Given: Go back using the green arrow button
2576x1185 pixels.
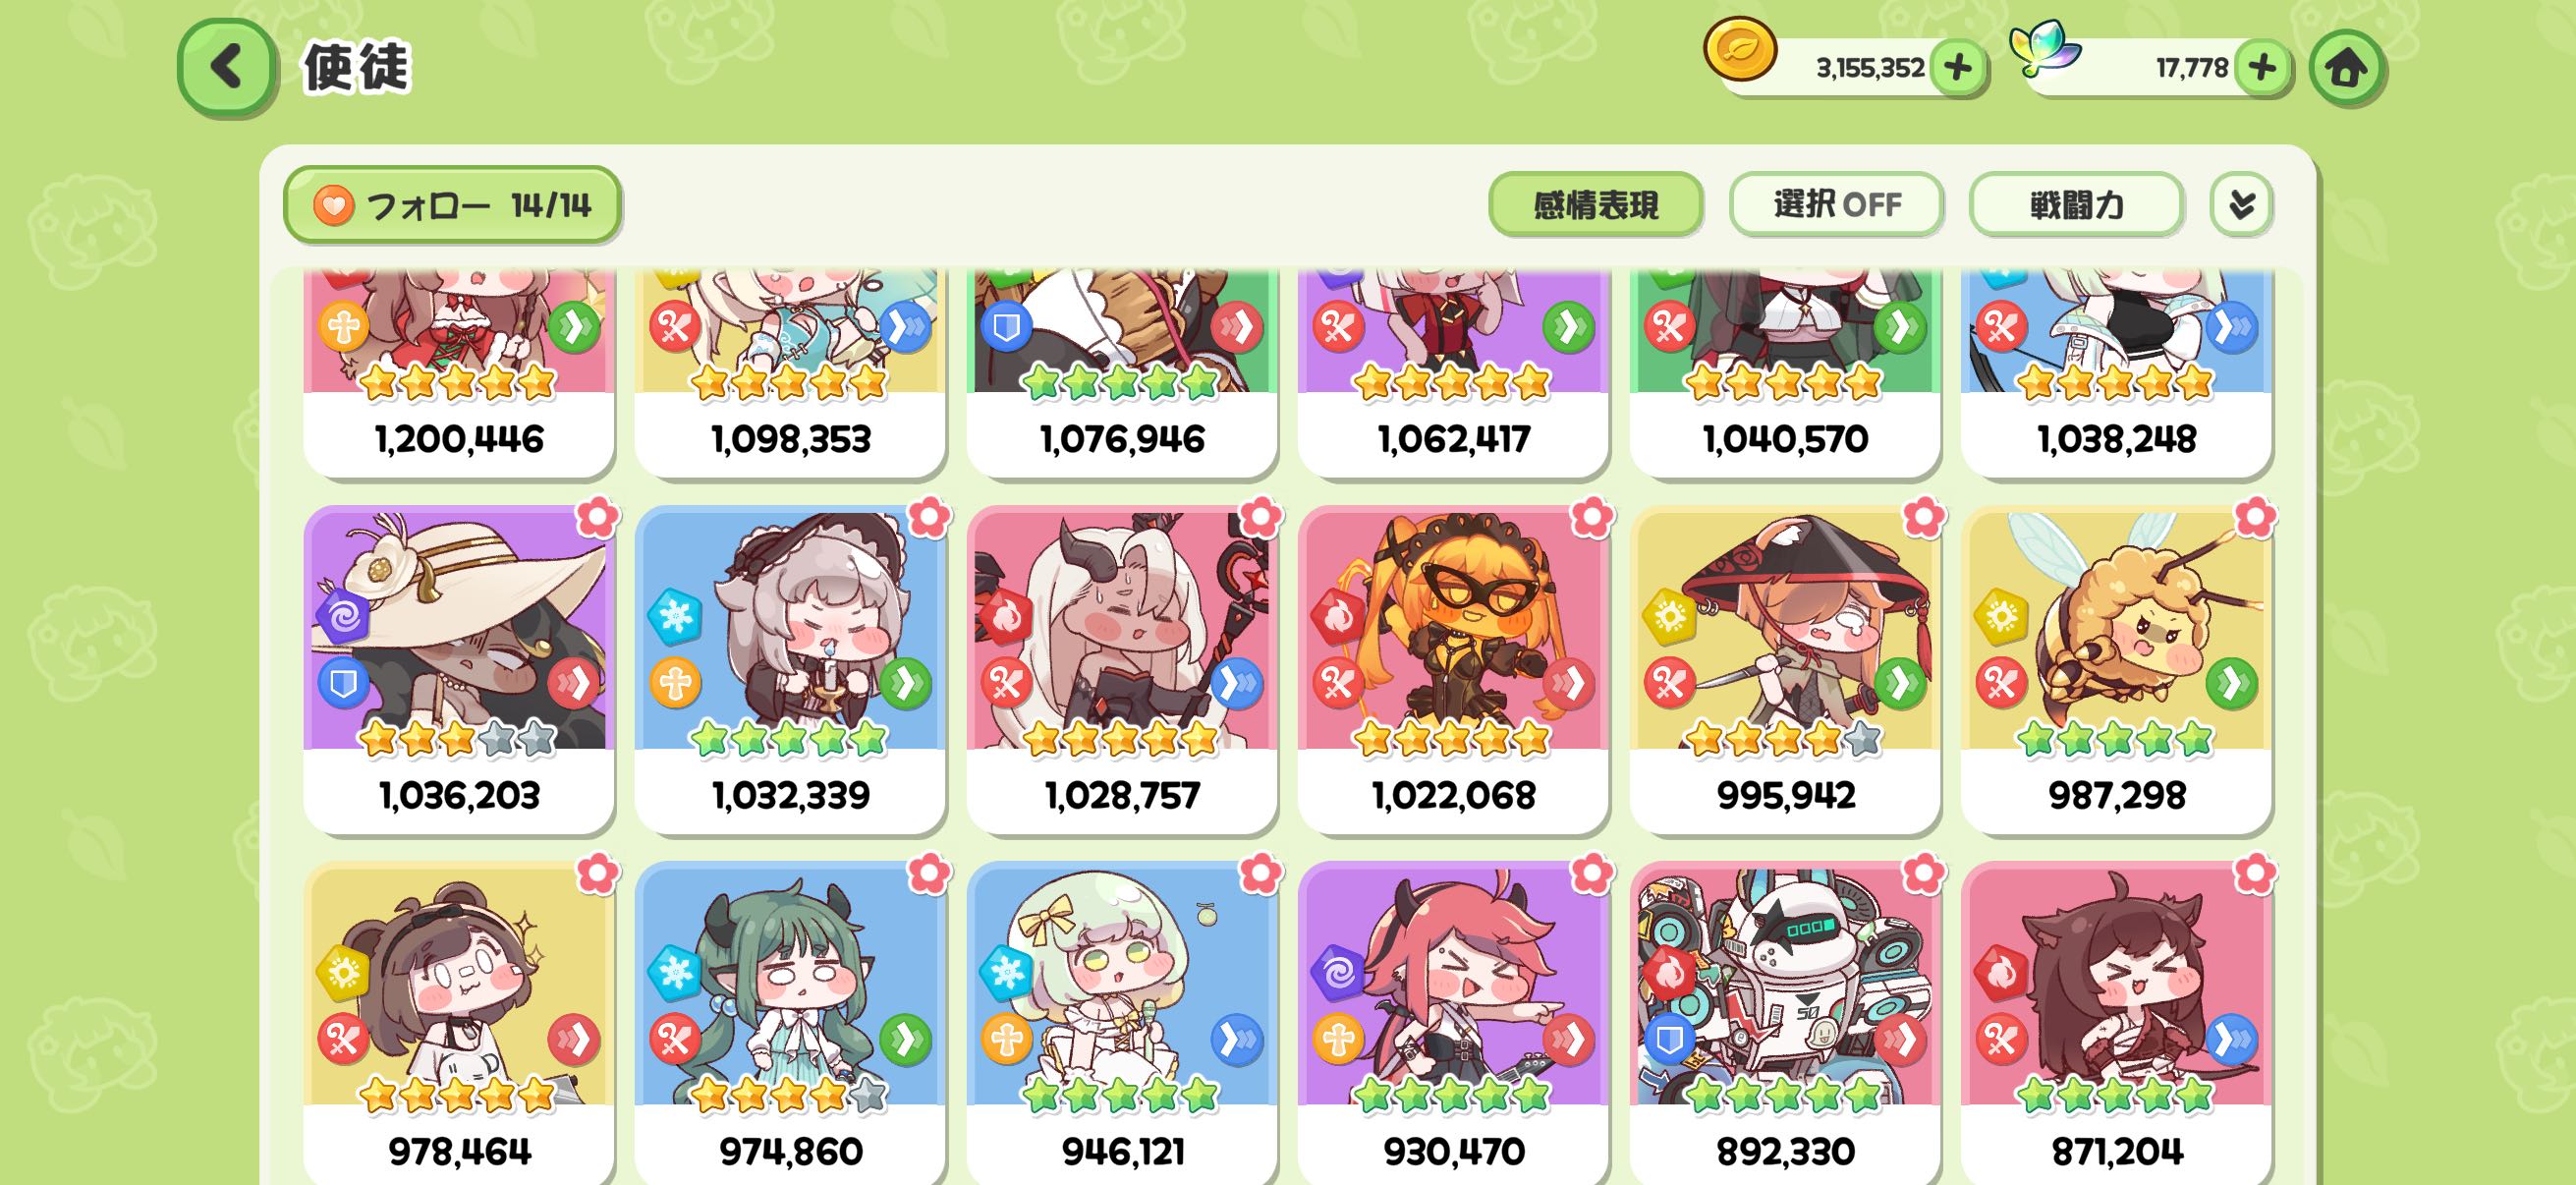Looking at the screenshot, I should (x=226, y=67).
